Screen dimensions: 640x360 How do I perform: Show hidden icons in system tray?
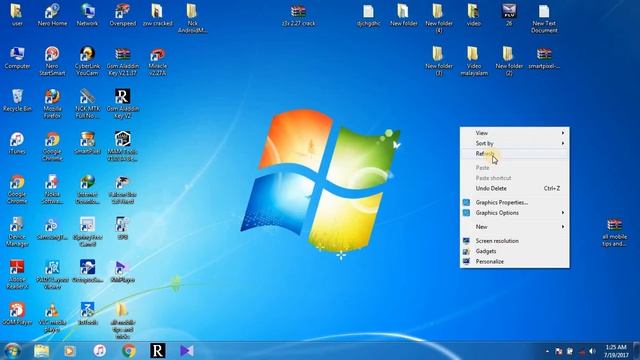click(547, 351)
